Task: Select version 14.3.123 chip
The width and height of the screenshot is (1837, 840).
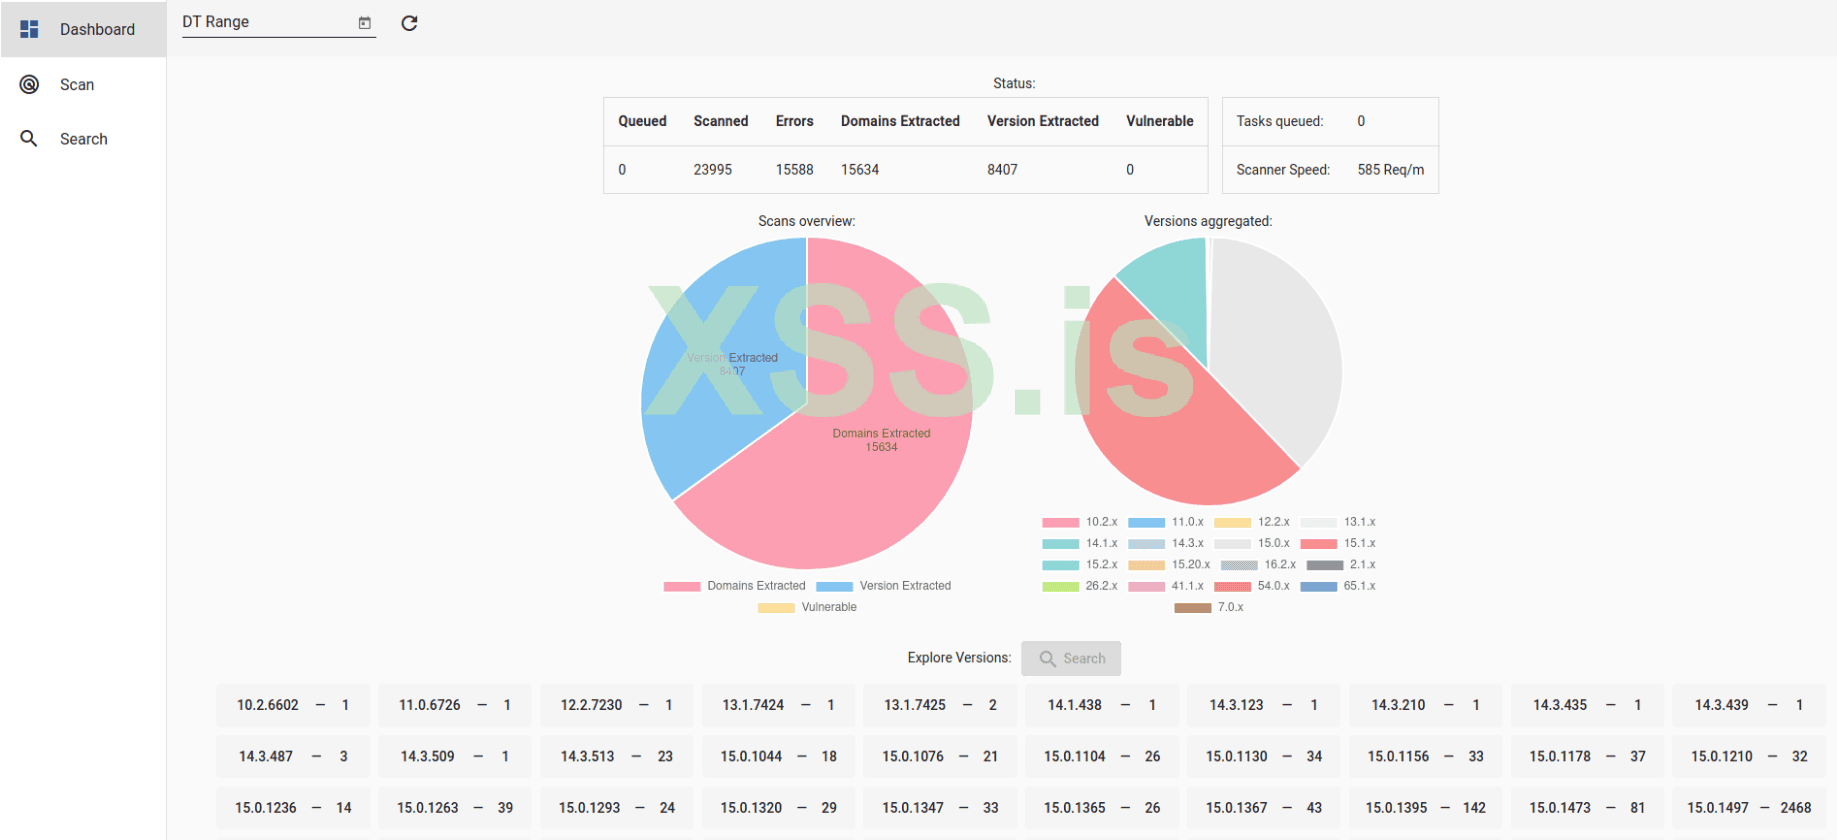Action: (1264, 705)
